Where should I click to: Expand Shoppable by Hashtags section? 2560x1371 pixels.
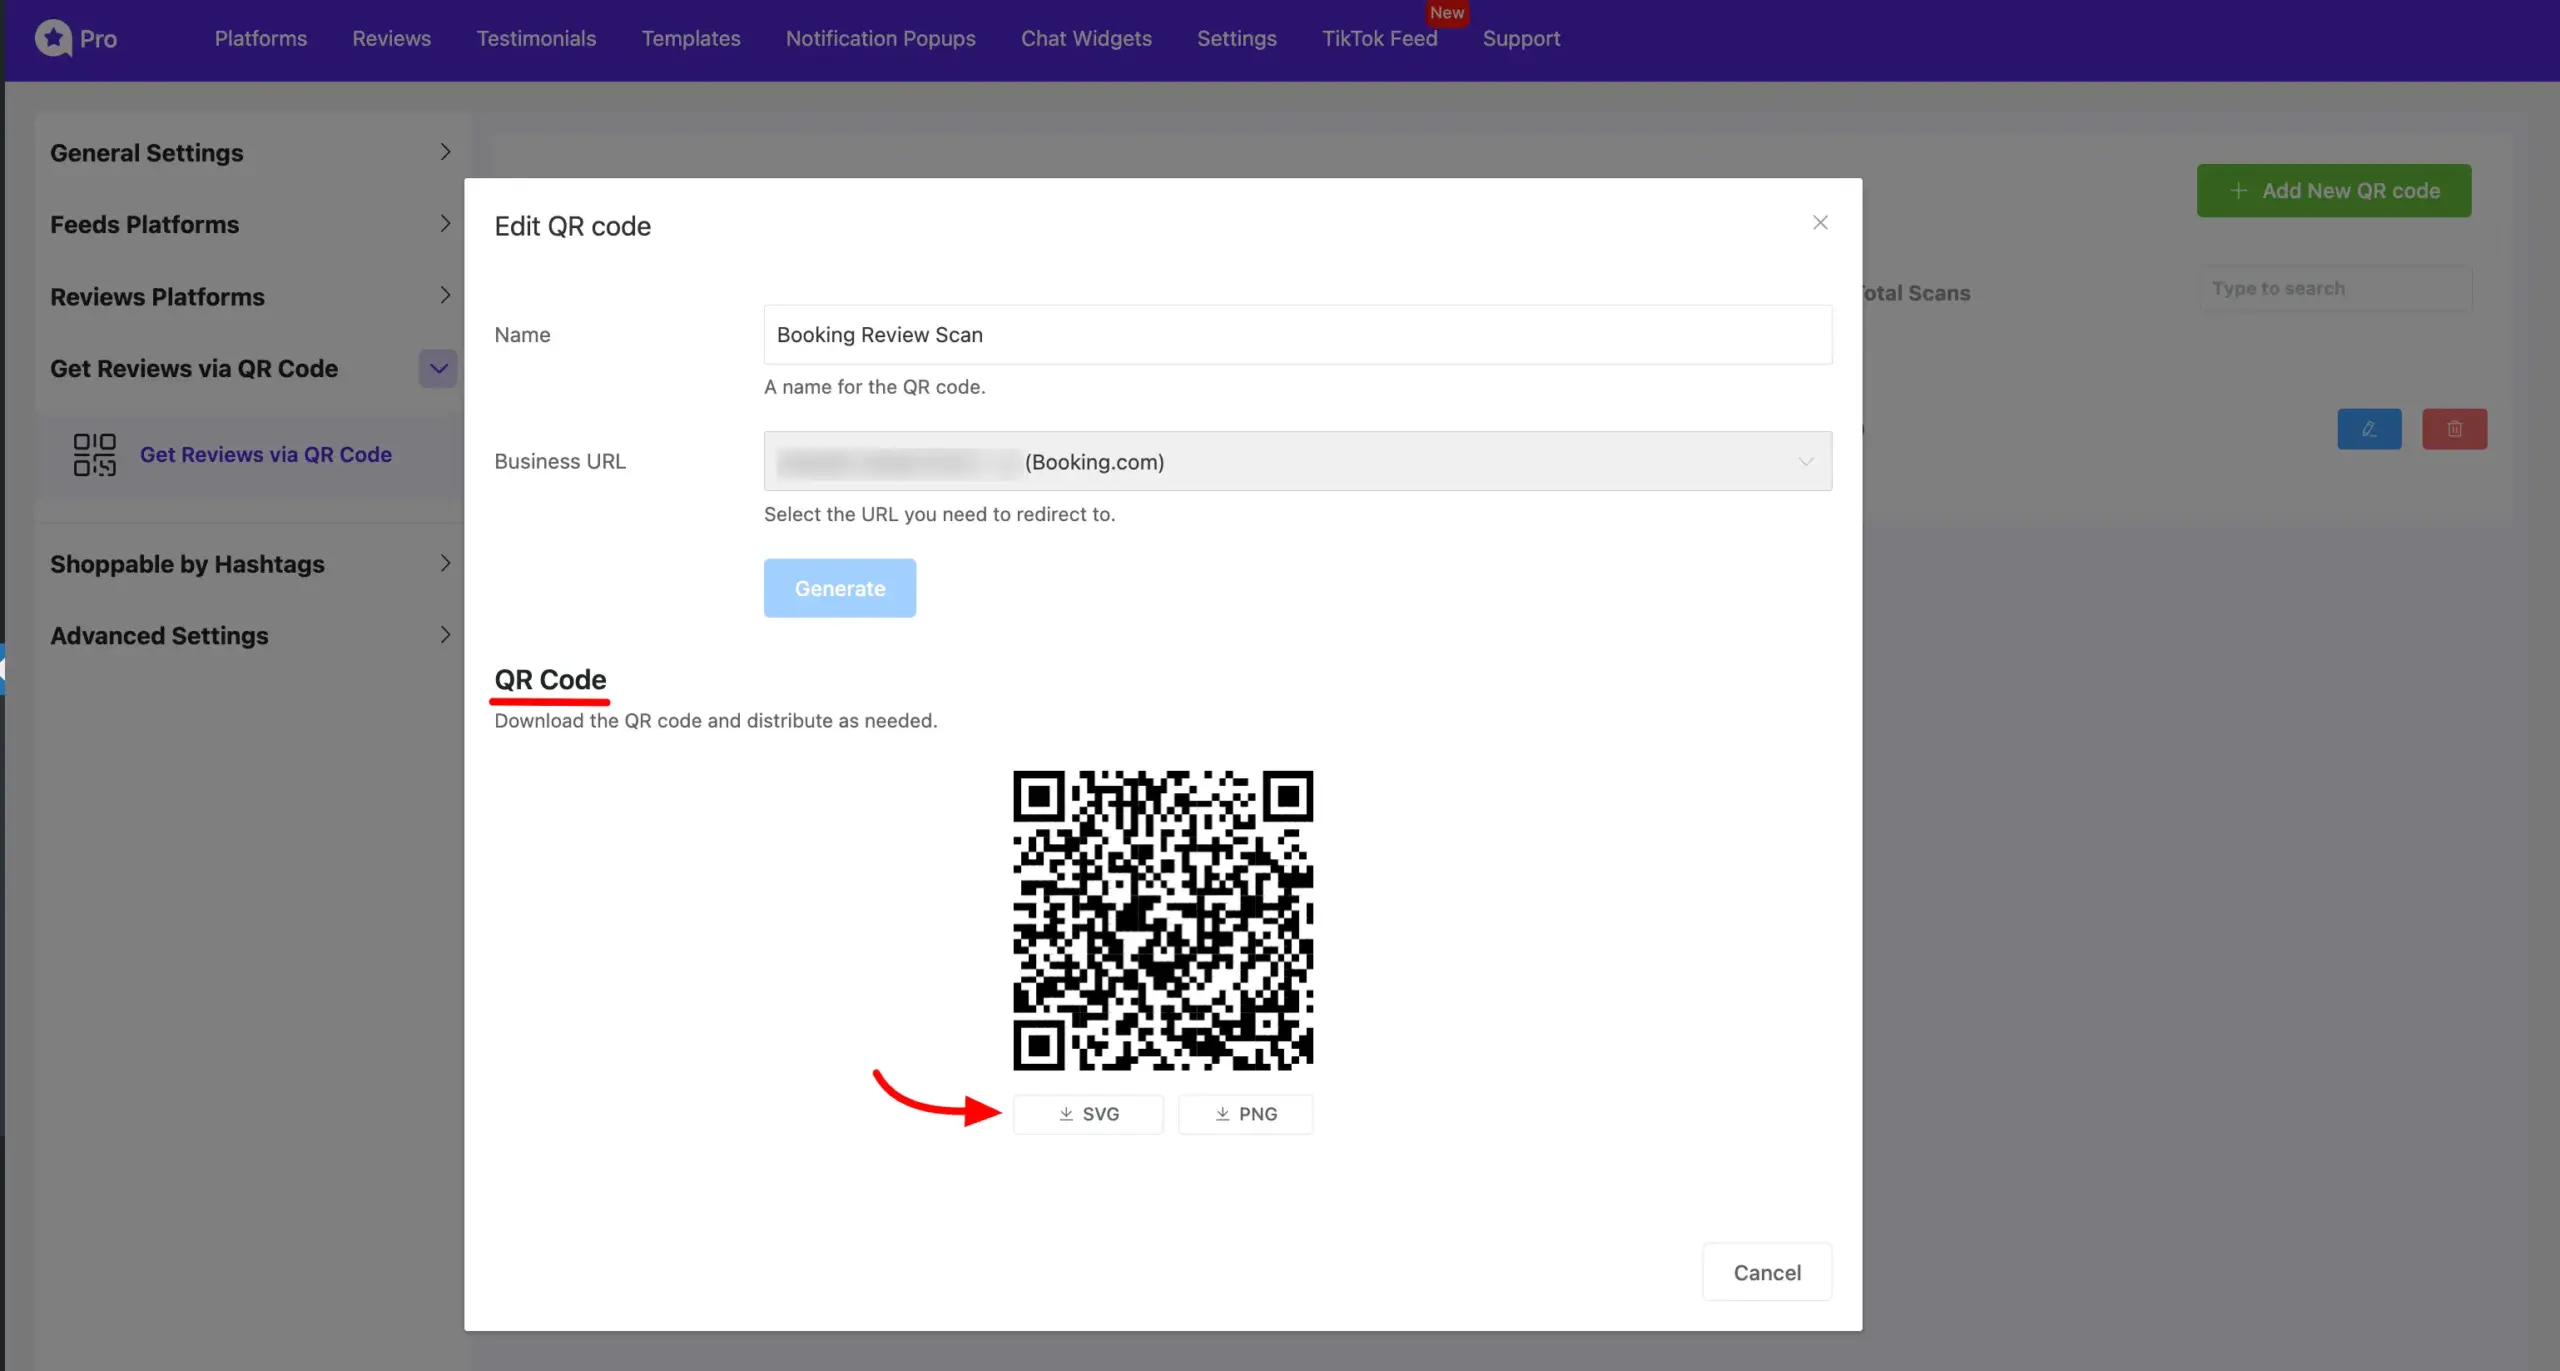point(250,564)
